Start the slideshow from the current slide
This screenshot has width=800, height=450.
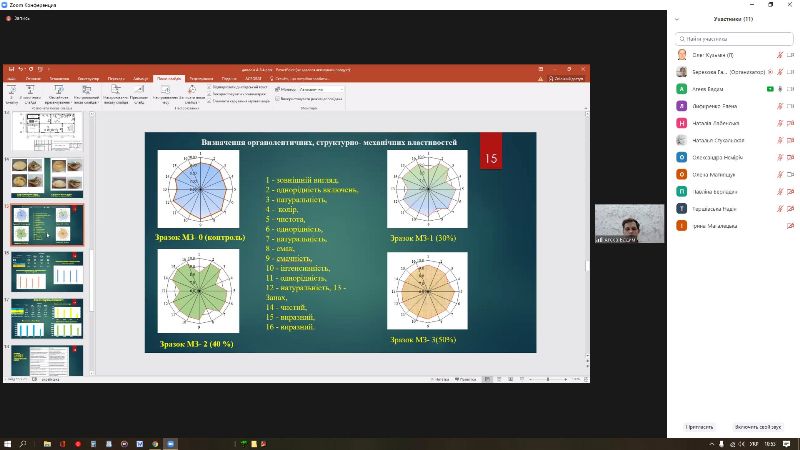pyautogui.click(x=30, y=94)
